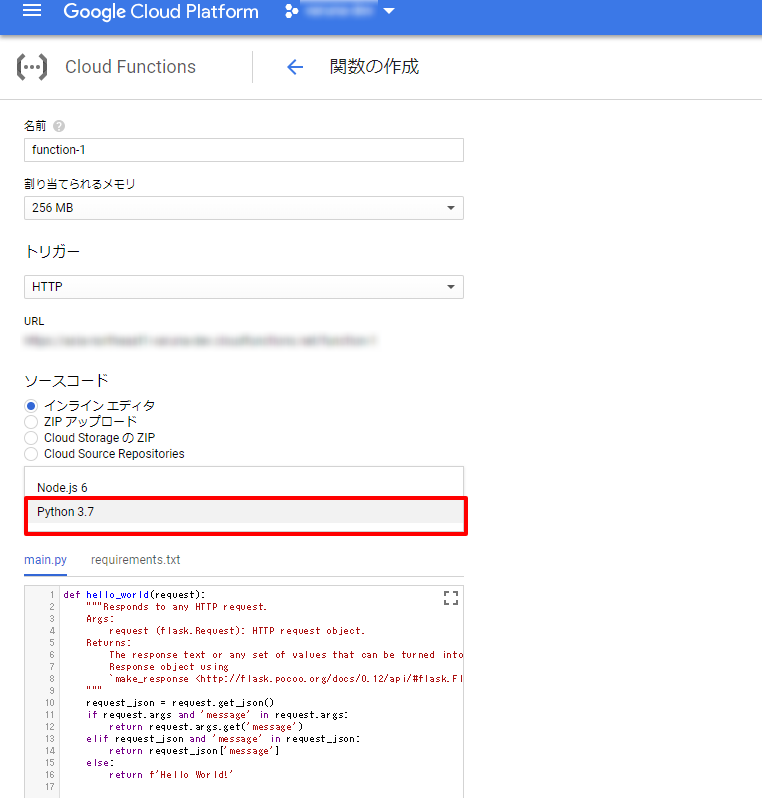Image resolution: width=762 pixels, height=798 pixels.
Task: Open the hamburger navigation menu
Action: point(32,10)
